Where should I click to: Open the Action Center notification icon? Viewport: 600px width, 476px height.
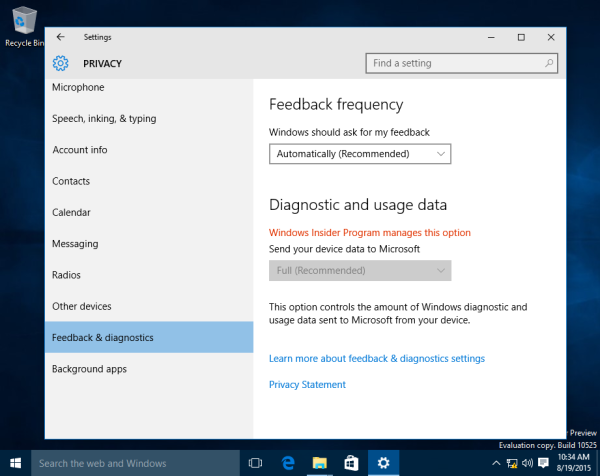(543, 463)
